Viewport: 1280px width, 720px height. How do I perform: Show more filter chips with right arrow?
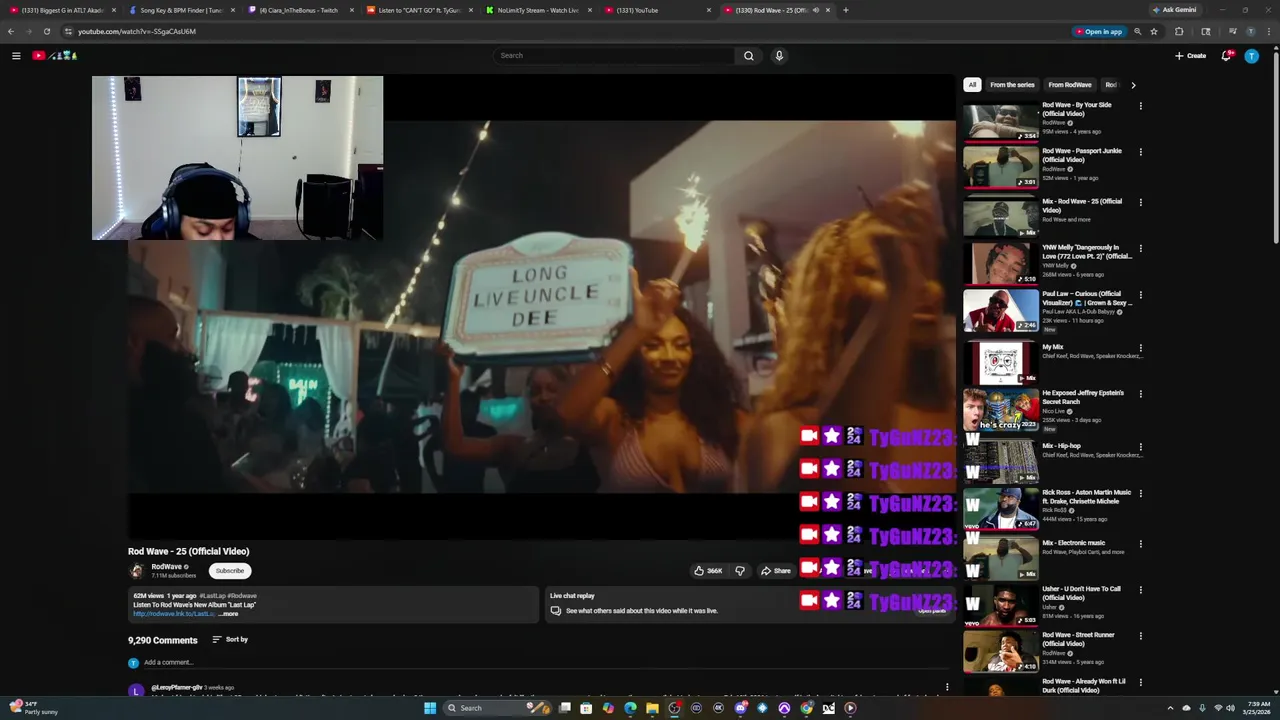[x=1133, y=85]
